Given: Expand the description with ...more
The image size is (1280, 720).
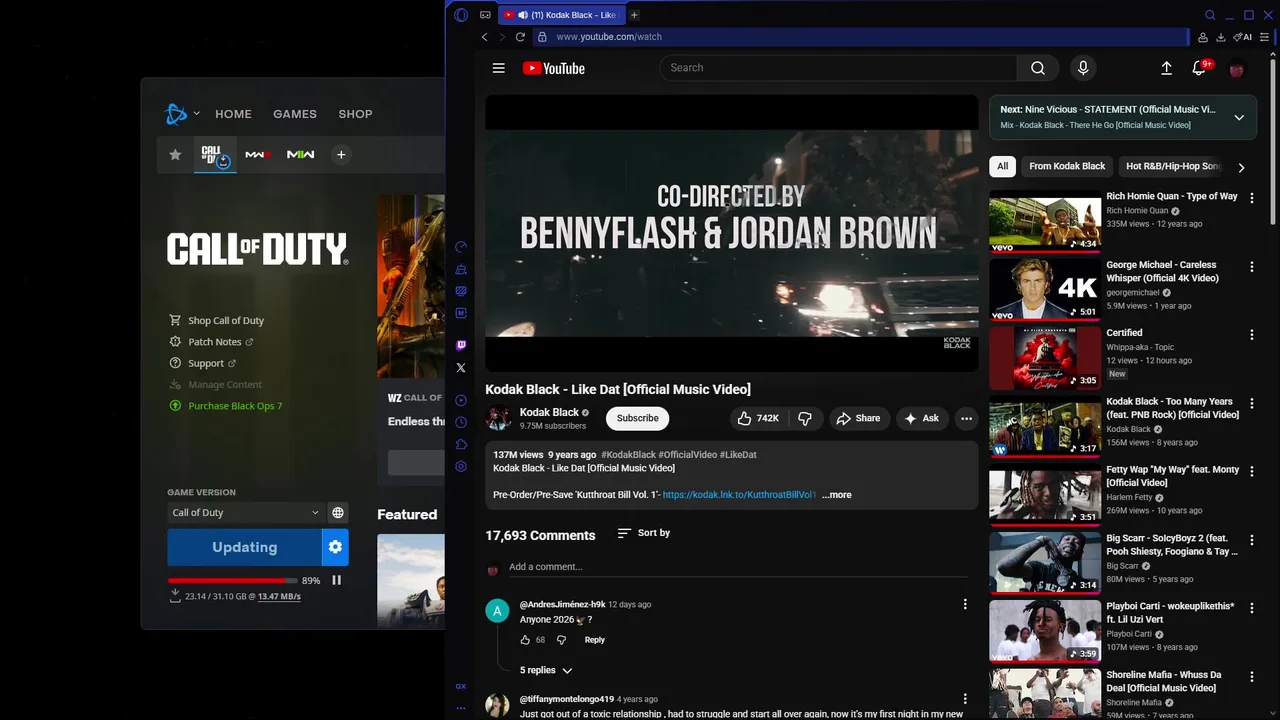Looking at the screenshot, I should pos(836,495).
